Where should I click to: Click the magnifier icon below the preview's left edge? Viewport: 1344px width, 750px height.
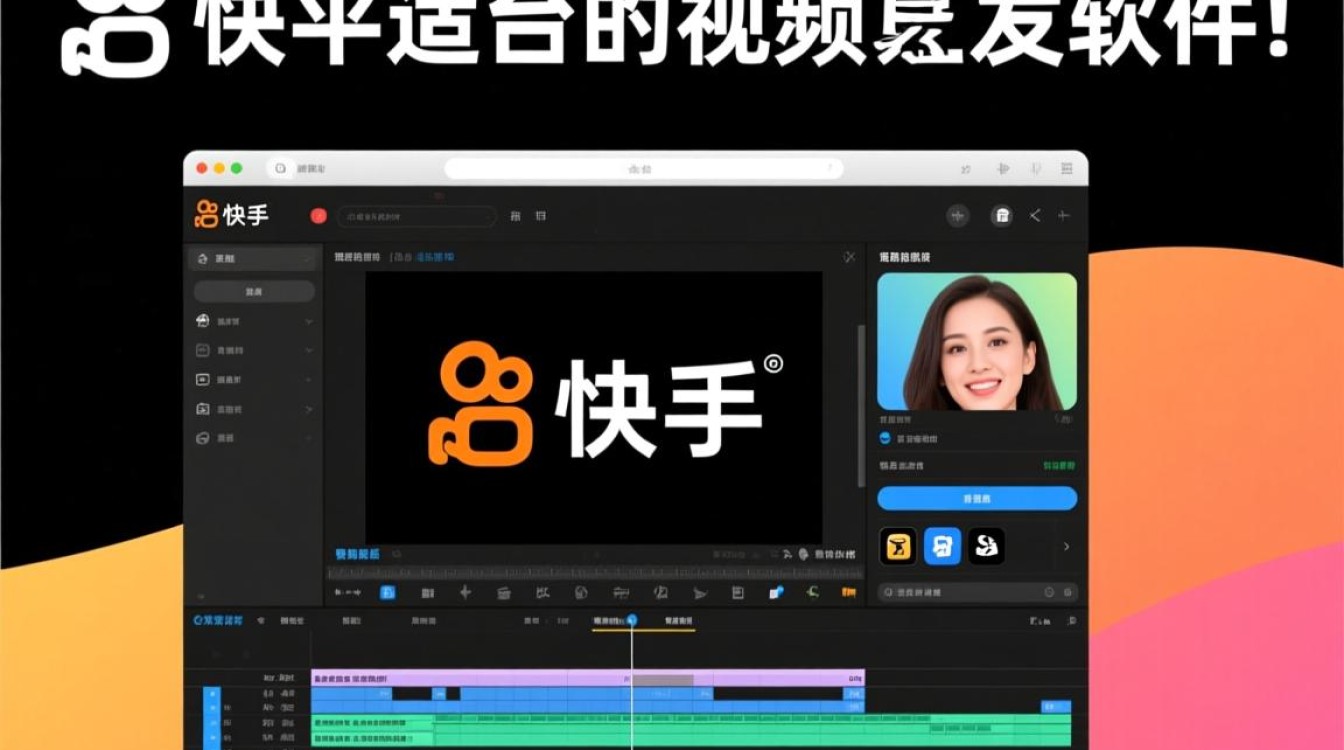tap(397, 553)
